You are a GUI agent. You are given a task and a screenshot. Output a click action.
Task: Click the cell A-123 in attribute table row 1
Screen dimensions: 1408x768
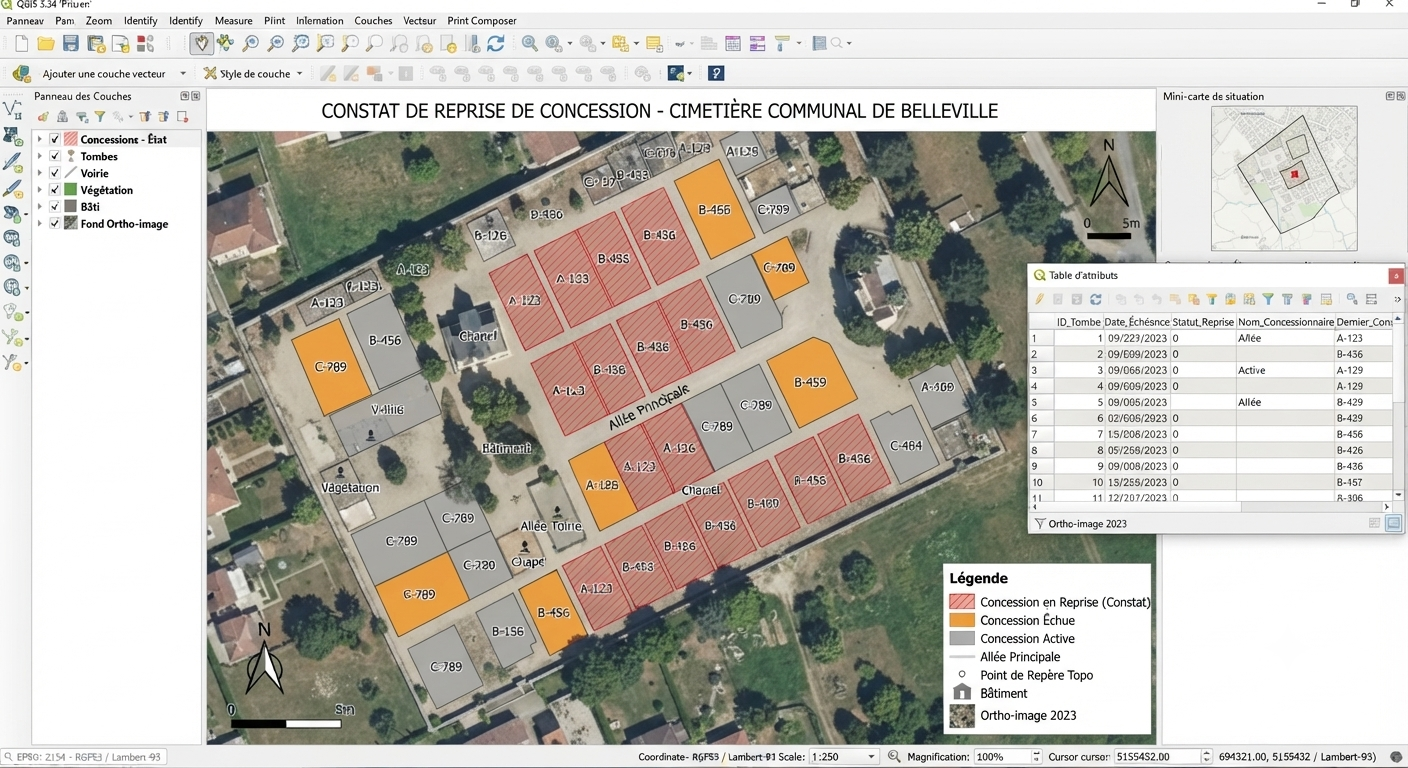(1364, 338)
